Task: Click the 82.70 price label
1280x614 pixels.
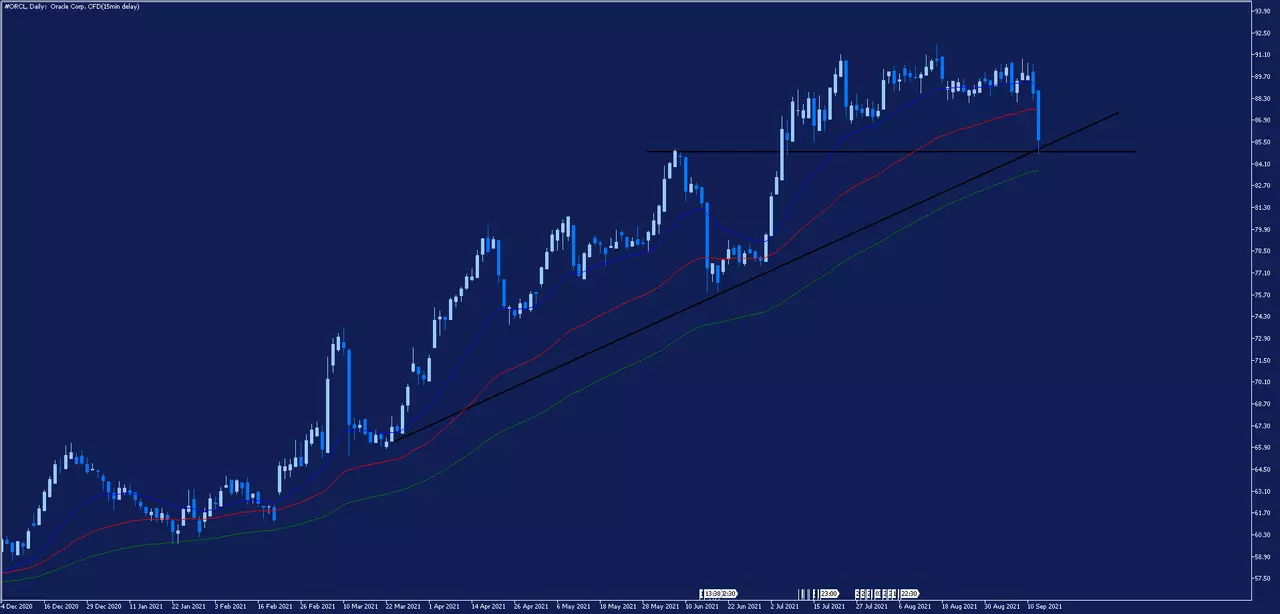Action: point(1263,186)
